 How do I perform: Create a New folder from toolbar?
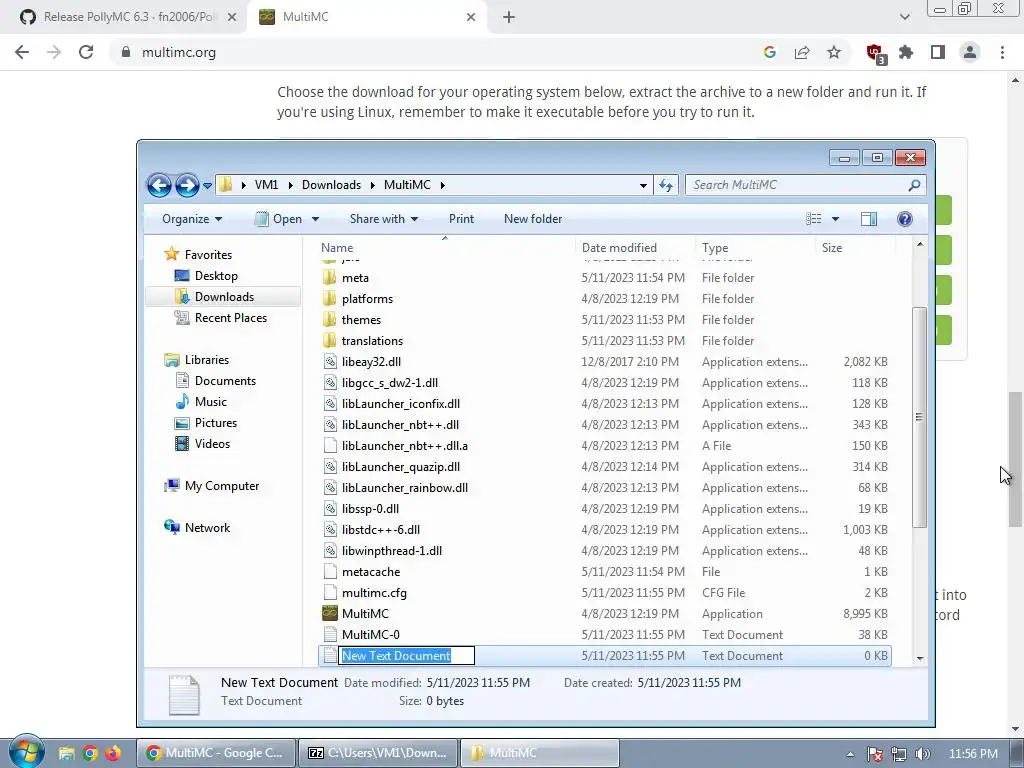point(533,219)
